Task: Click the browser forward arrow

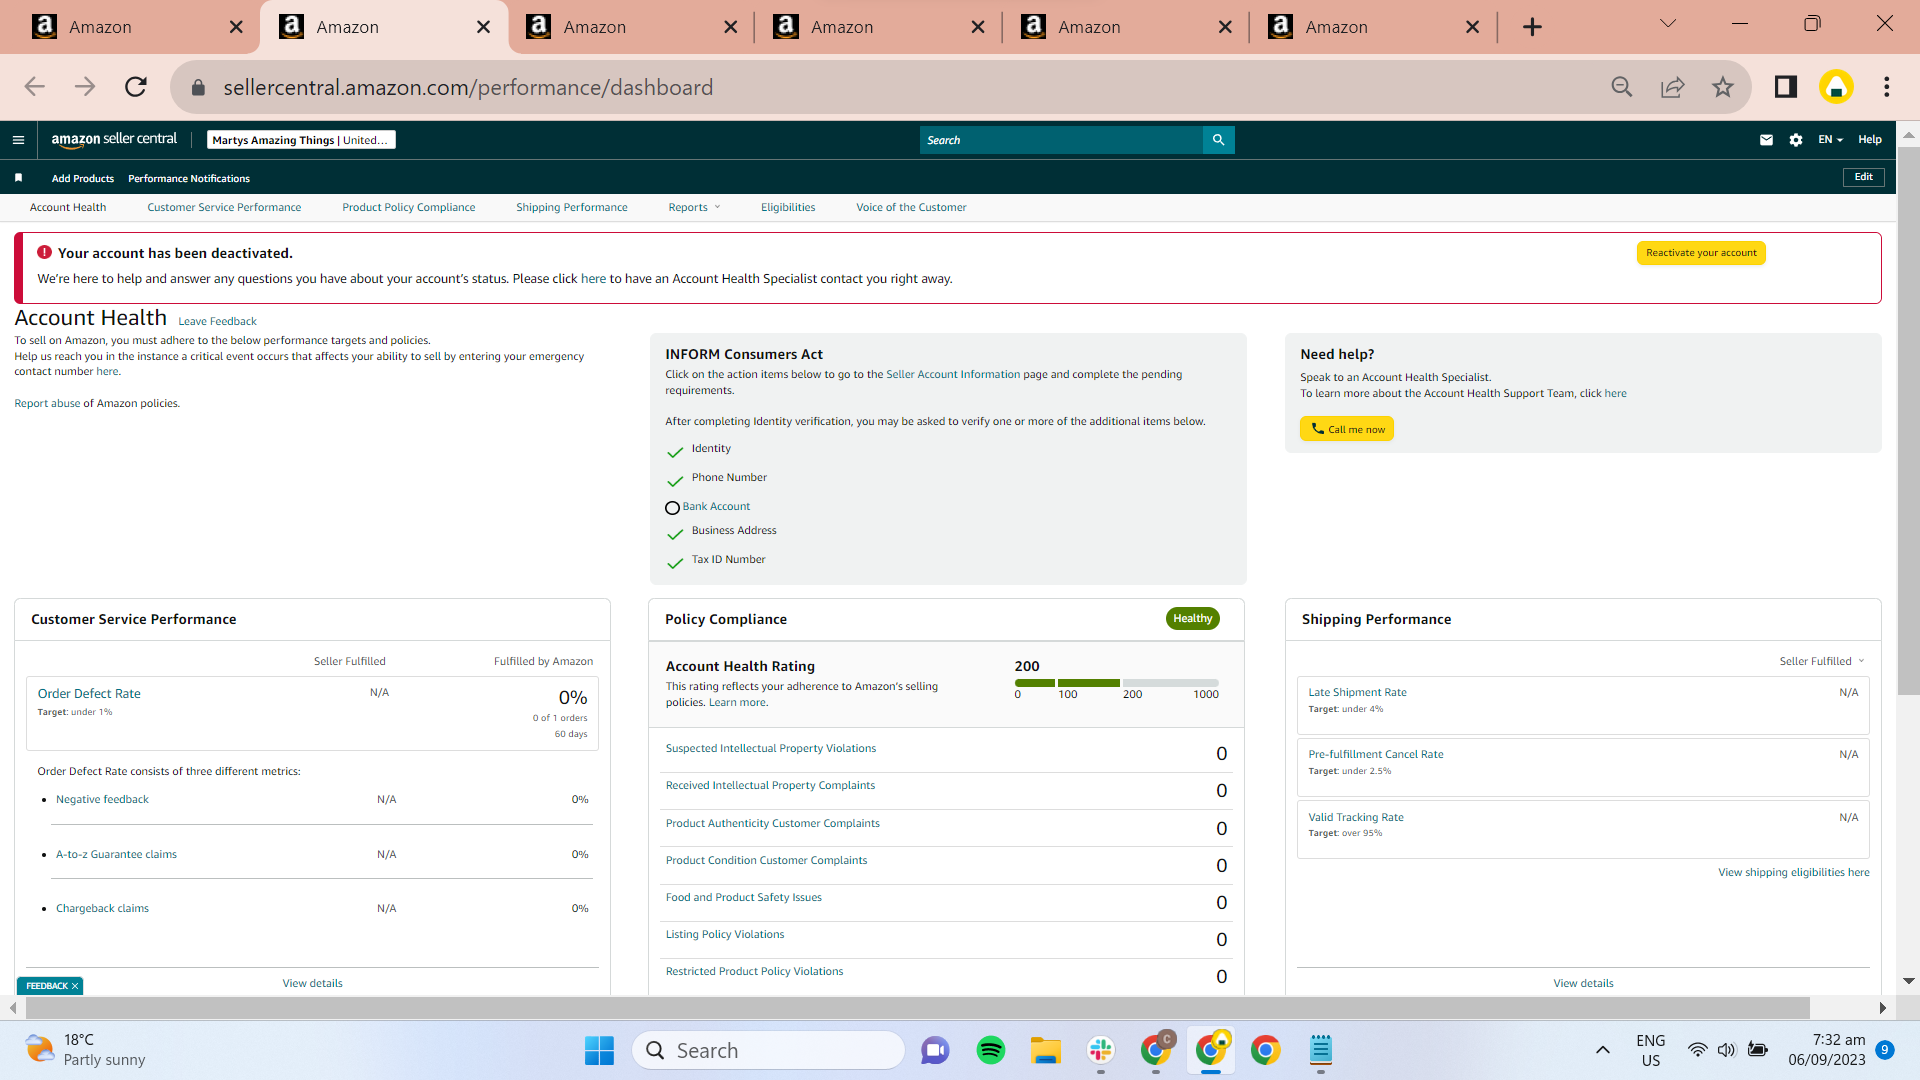Action: pos(85,87)
